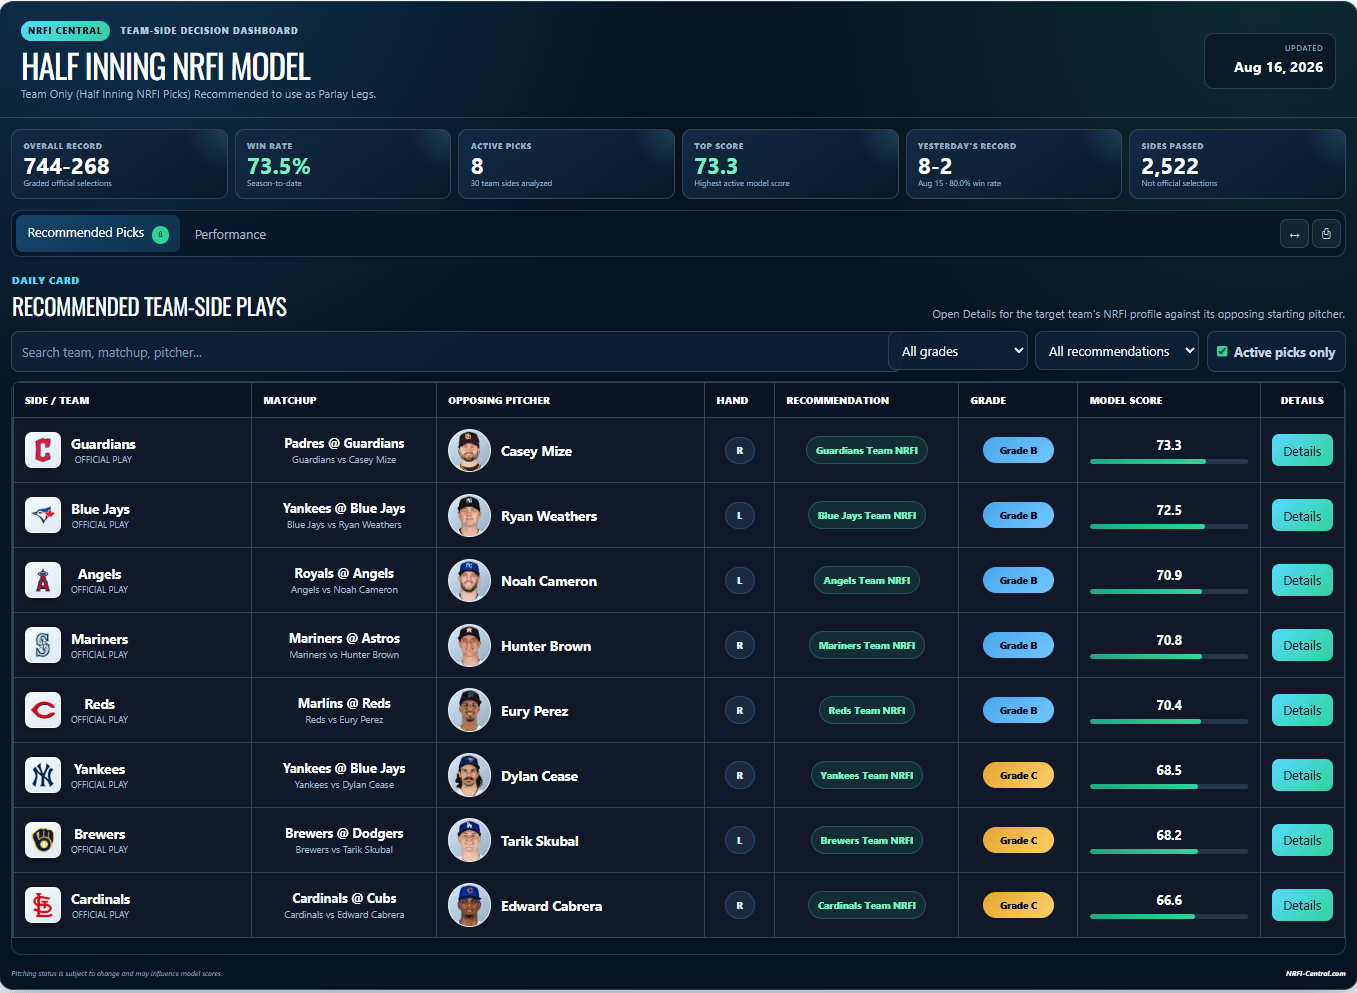Click the Cardinals 66.6 model score bar
The image size is (1357, 993).
pyautogui.click(x=1169, y=916)
